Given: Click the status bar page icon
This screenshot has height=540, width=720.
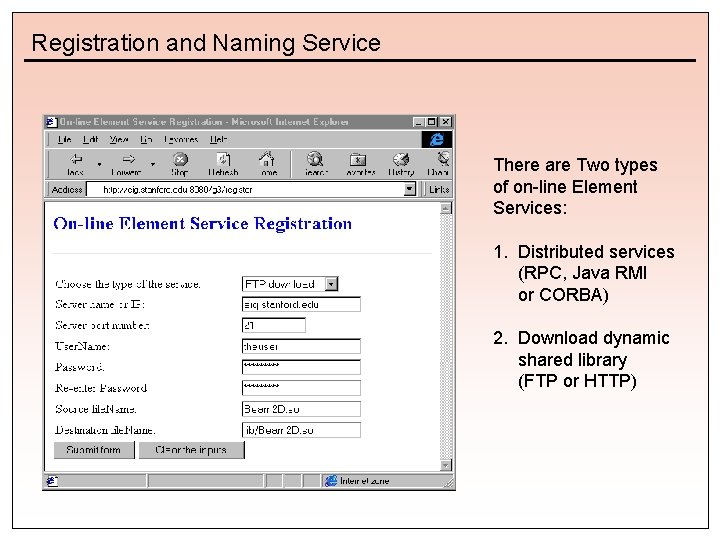Looking at the screenshot, I should click(52, 481).
